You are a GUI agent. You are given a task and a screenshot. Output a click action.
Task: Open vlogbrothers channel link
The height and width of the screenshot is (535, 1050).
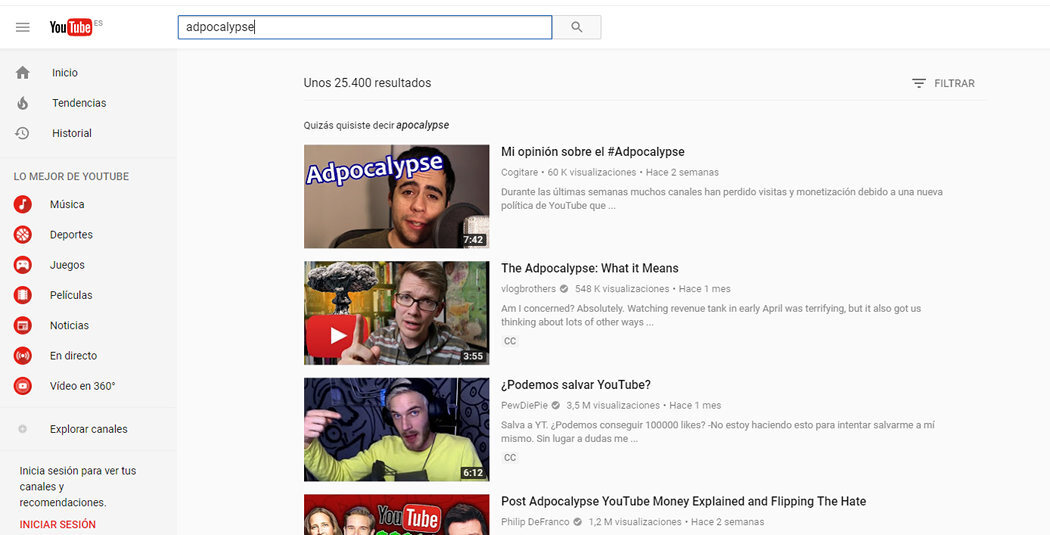coord(528,289)
